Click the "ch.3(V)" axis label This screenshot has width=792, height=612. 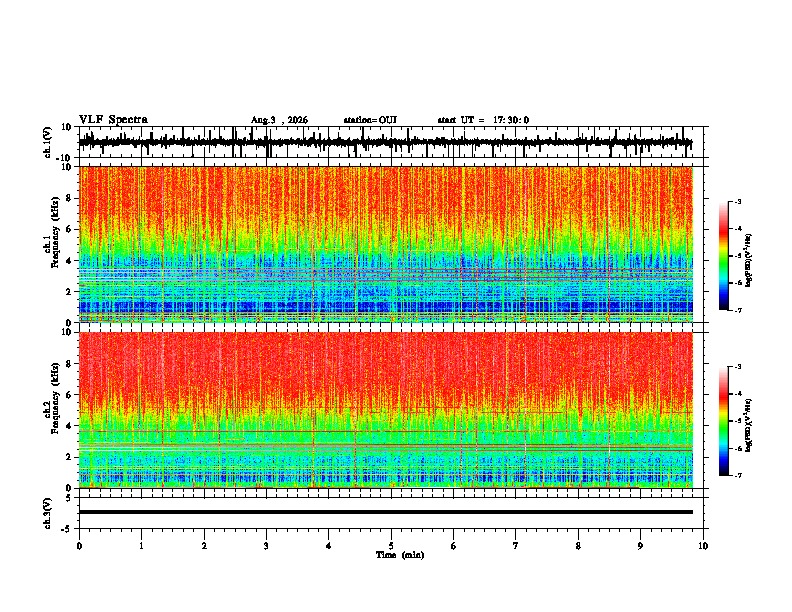tap(47, 513)
